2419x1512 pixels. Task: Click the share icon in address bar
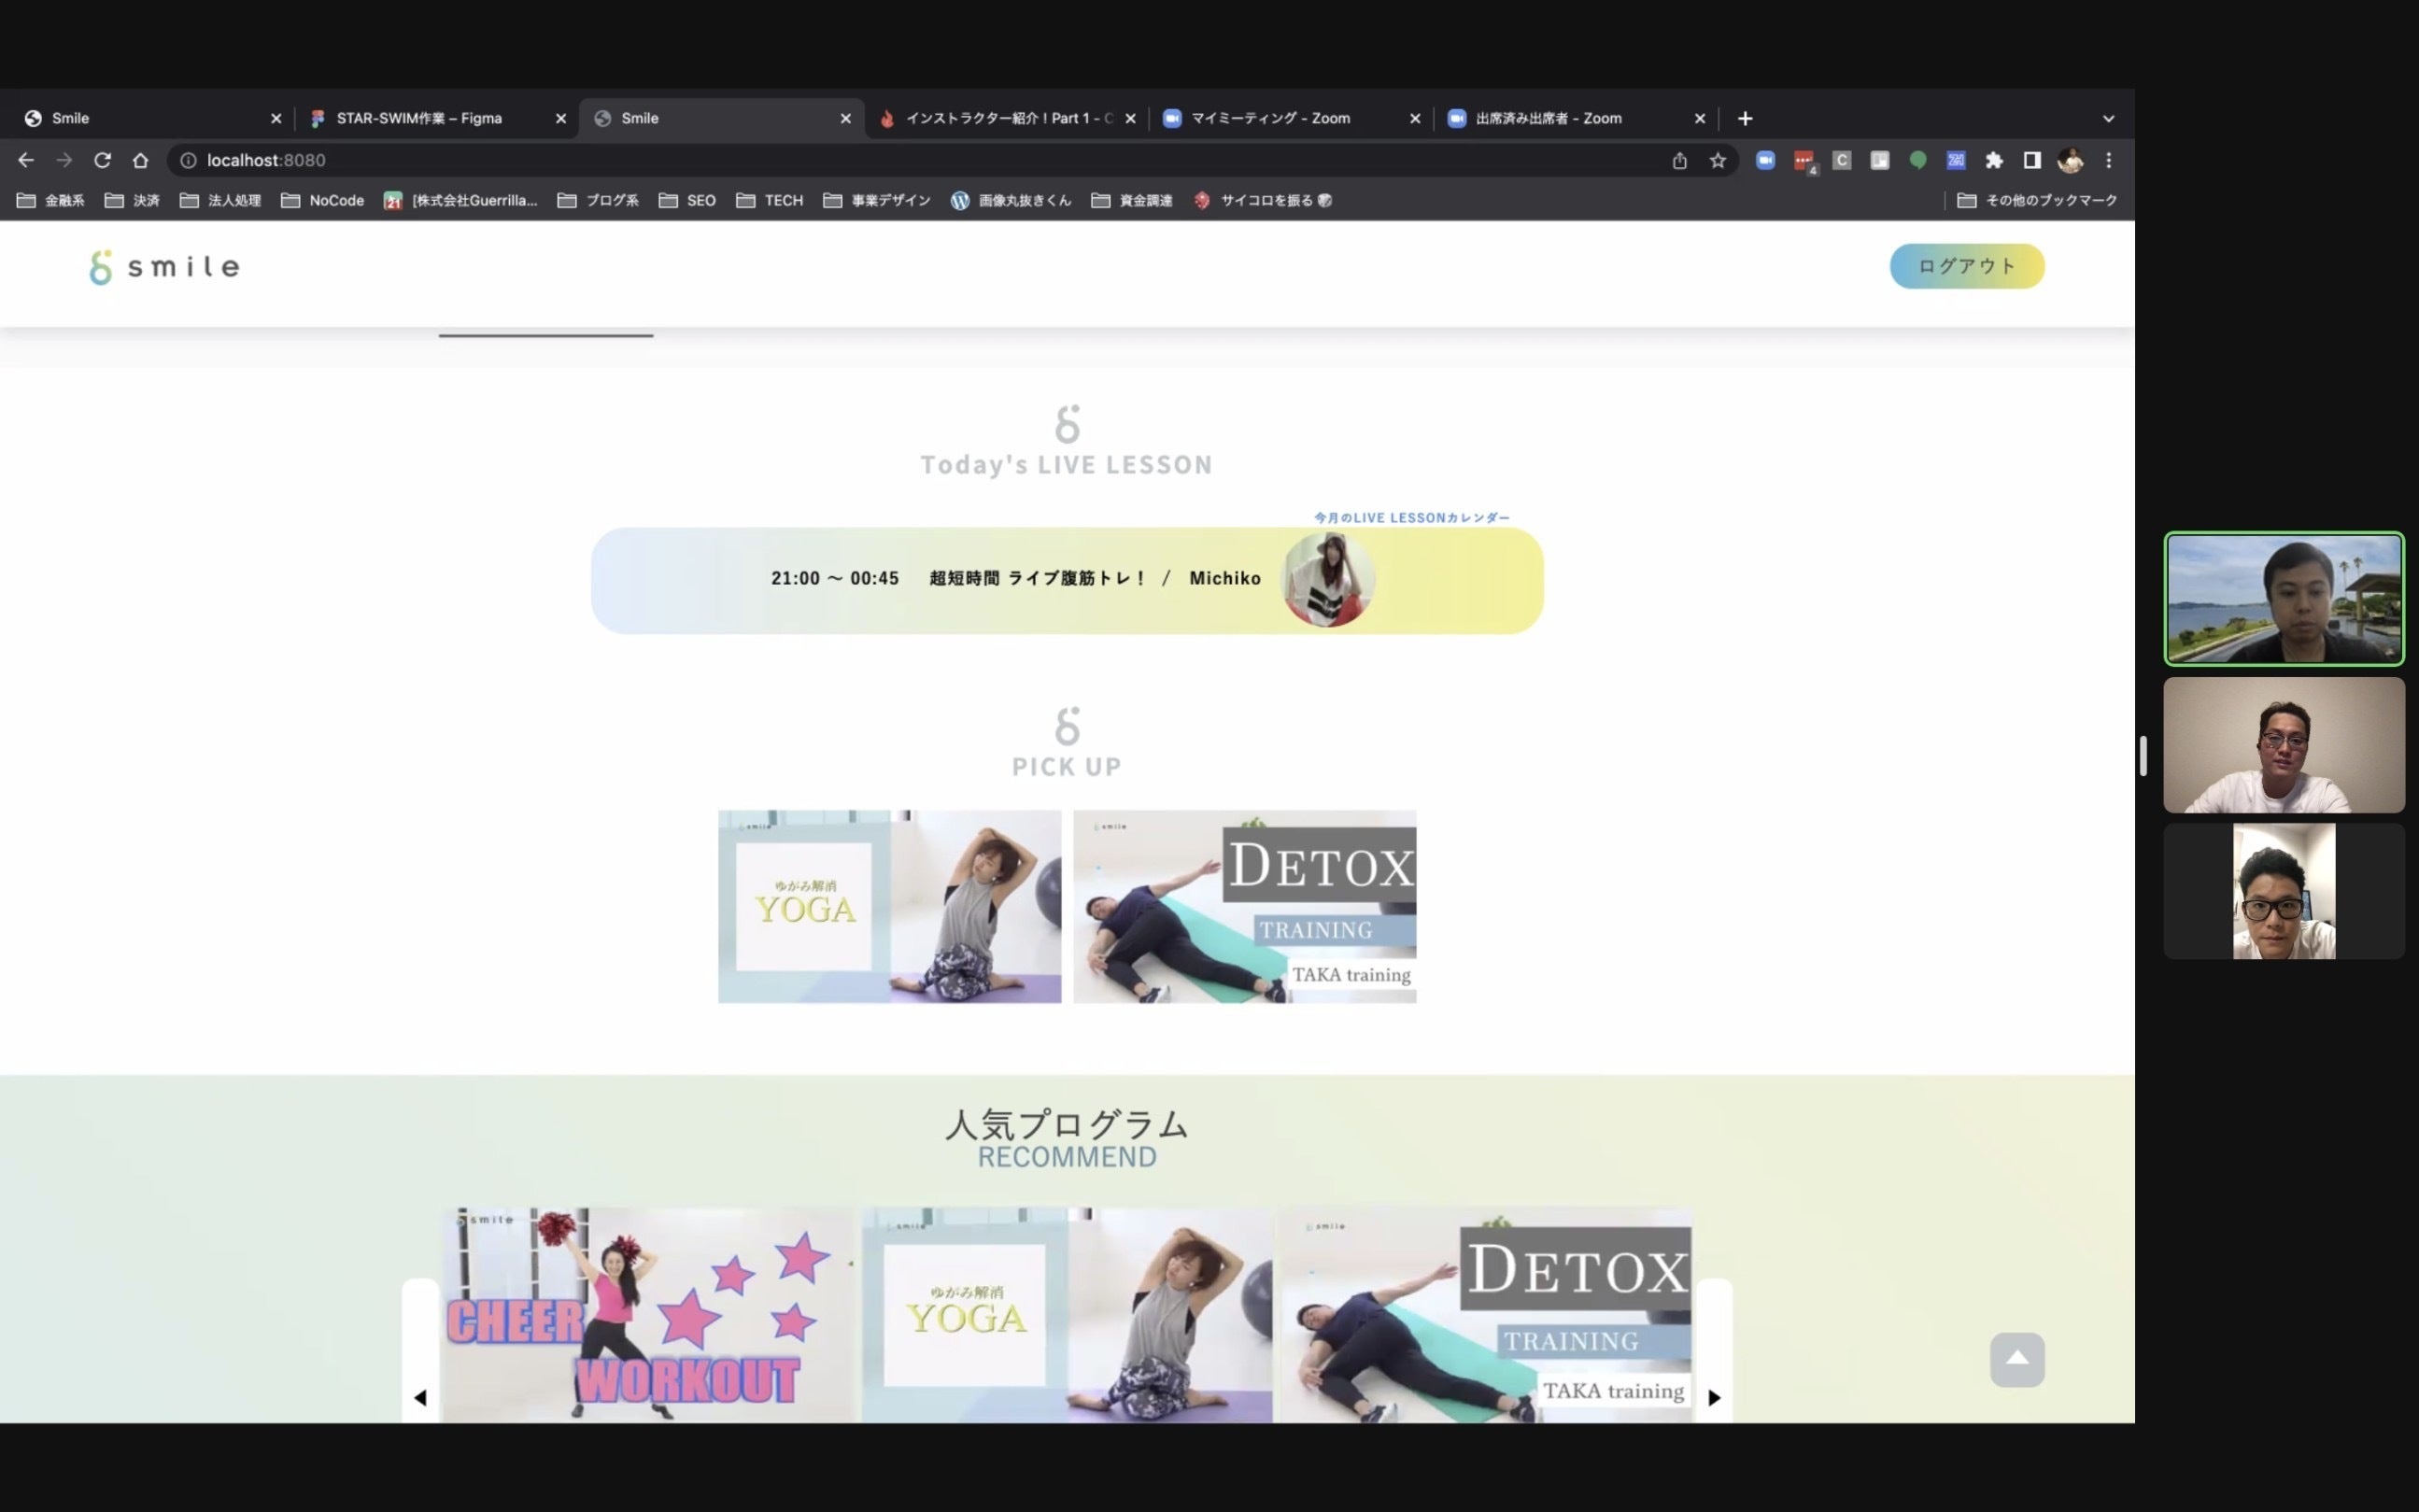pyautogui.click(x=1679, y=160)
